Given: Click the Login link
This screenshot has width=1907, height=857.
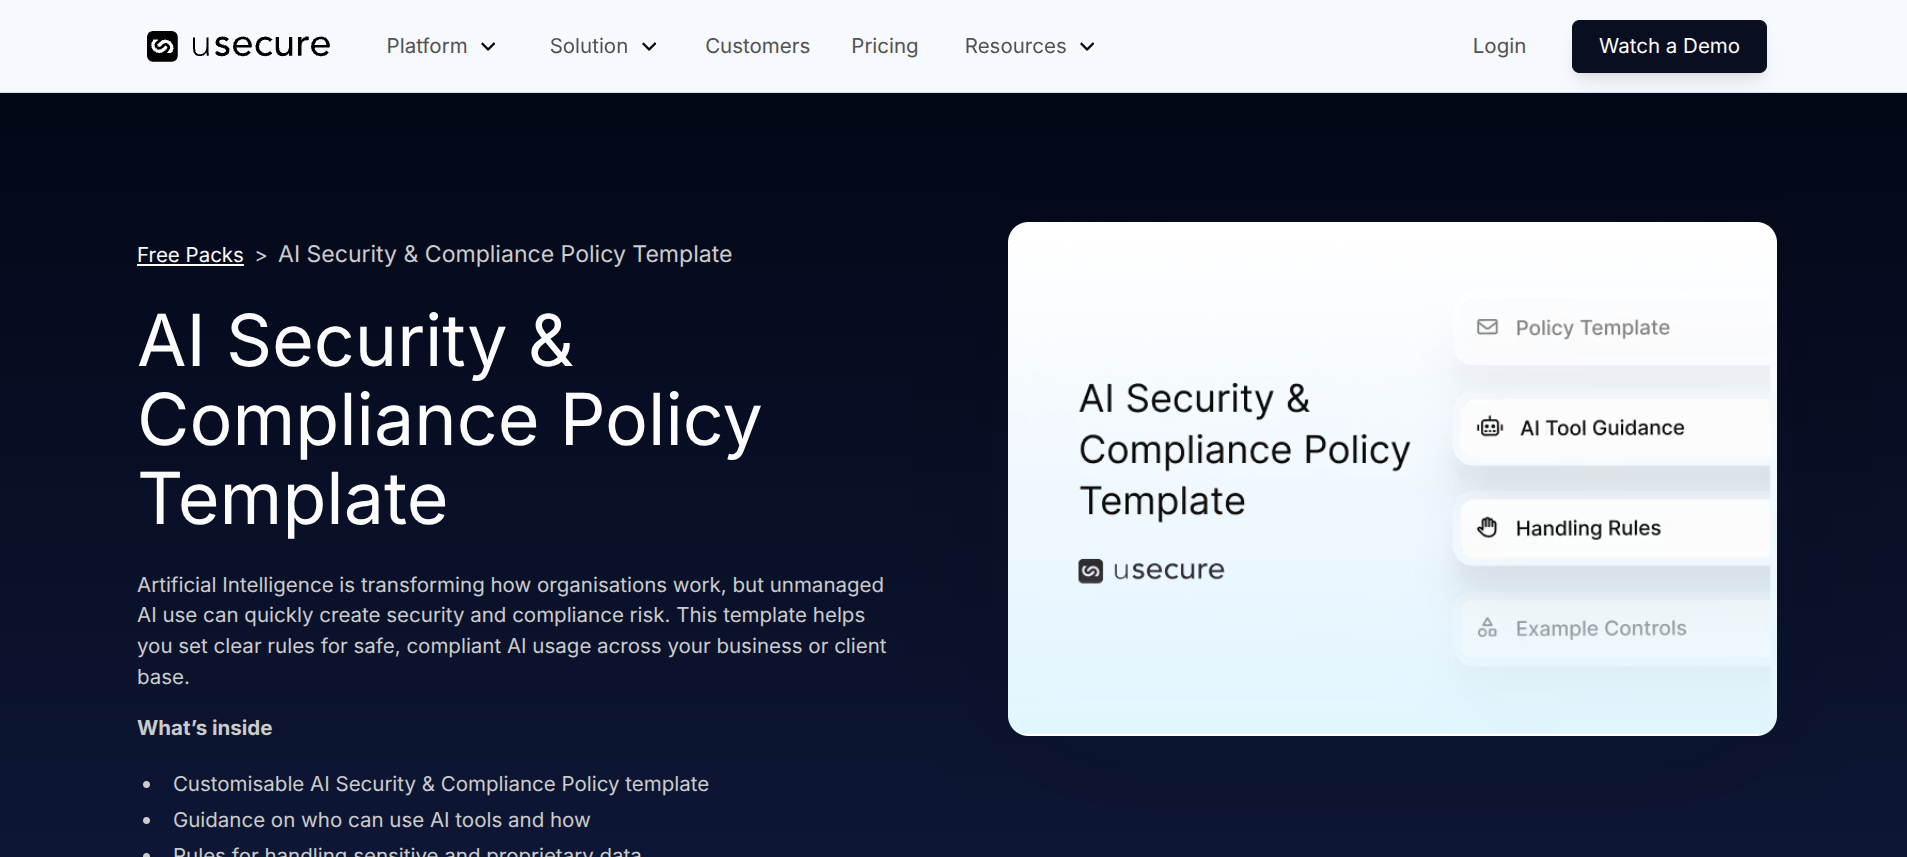Looking at the screenshot, I should 1499,46.
